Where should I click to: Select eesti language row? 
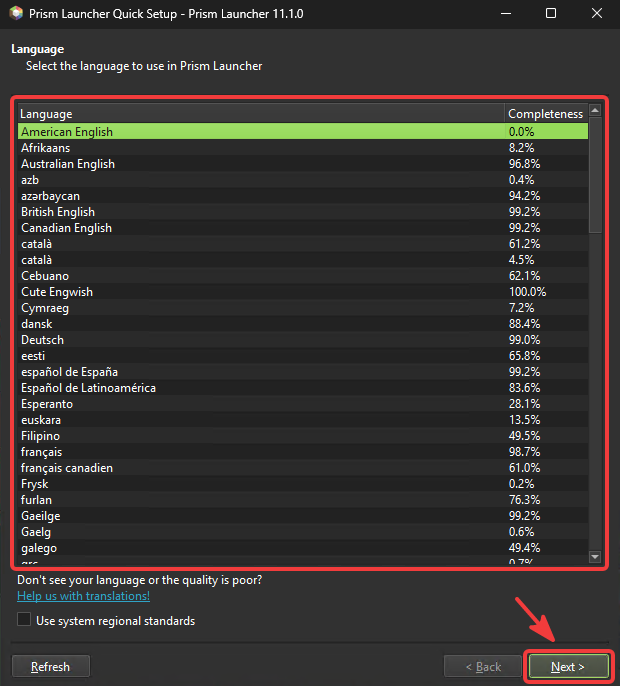[x=303, y=356]
